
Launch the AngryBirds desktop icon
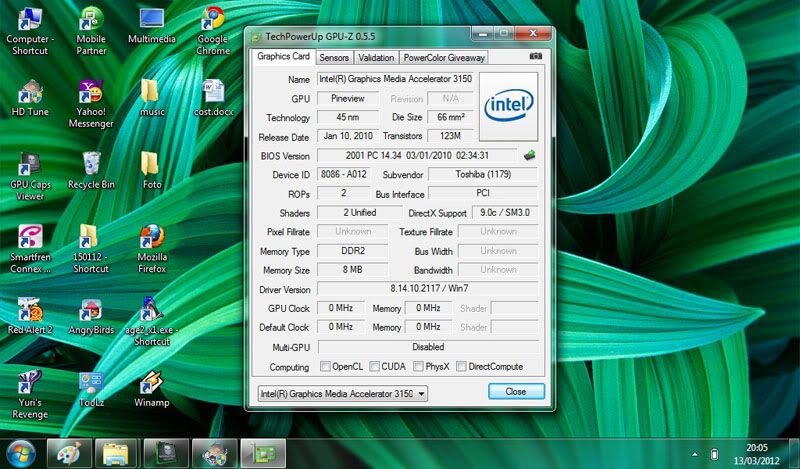[91, 316]
